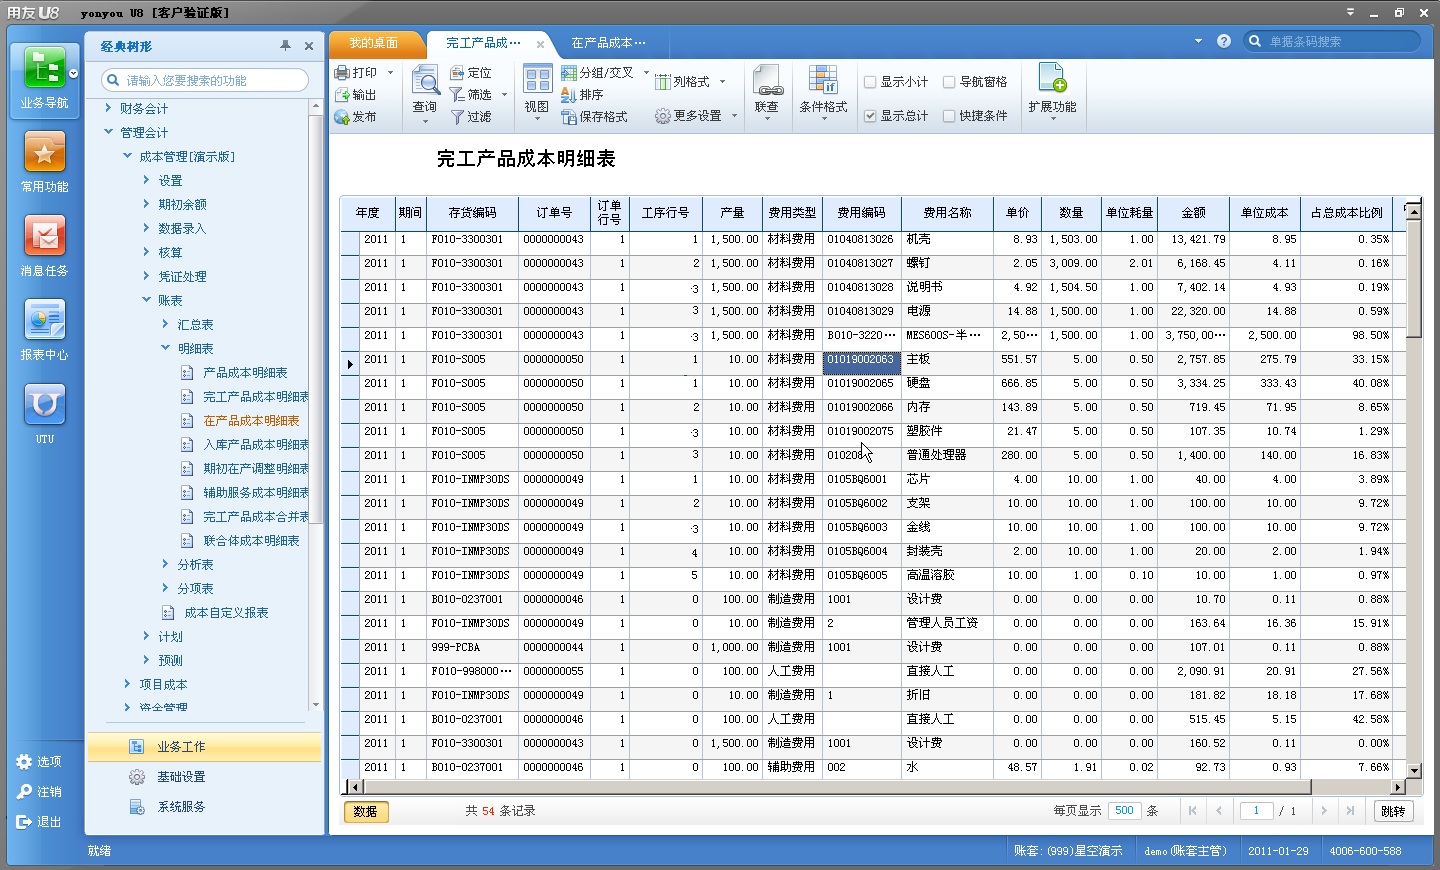This screenshot has height=870, width=1440.
Task: Switch to 在产品成本 tab
Action: [x=608, y=43]
